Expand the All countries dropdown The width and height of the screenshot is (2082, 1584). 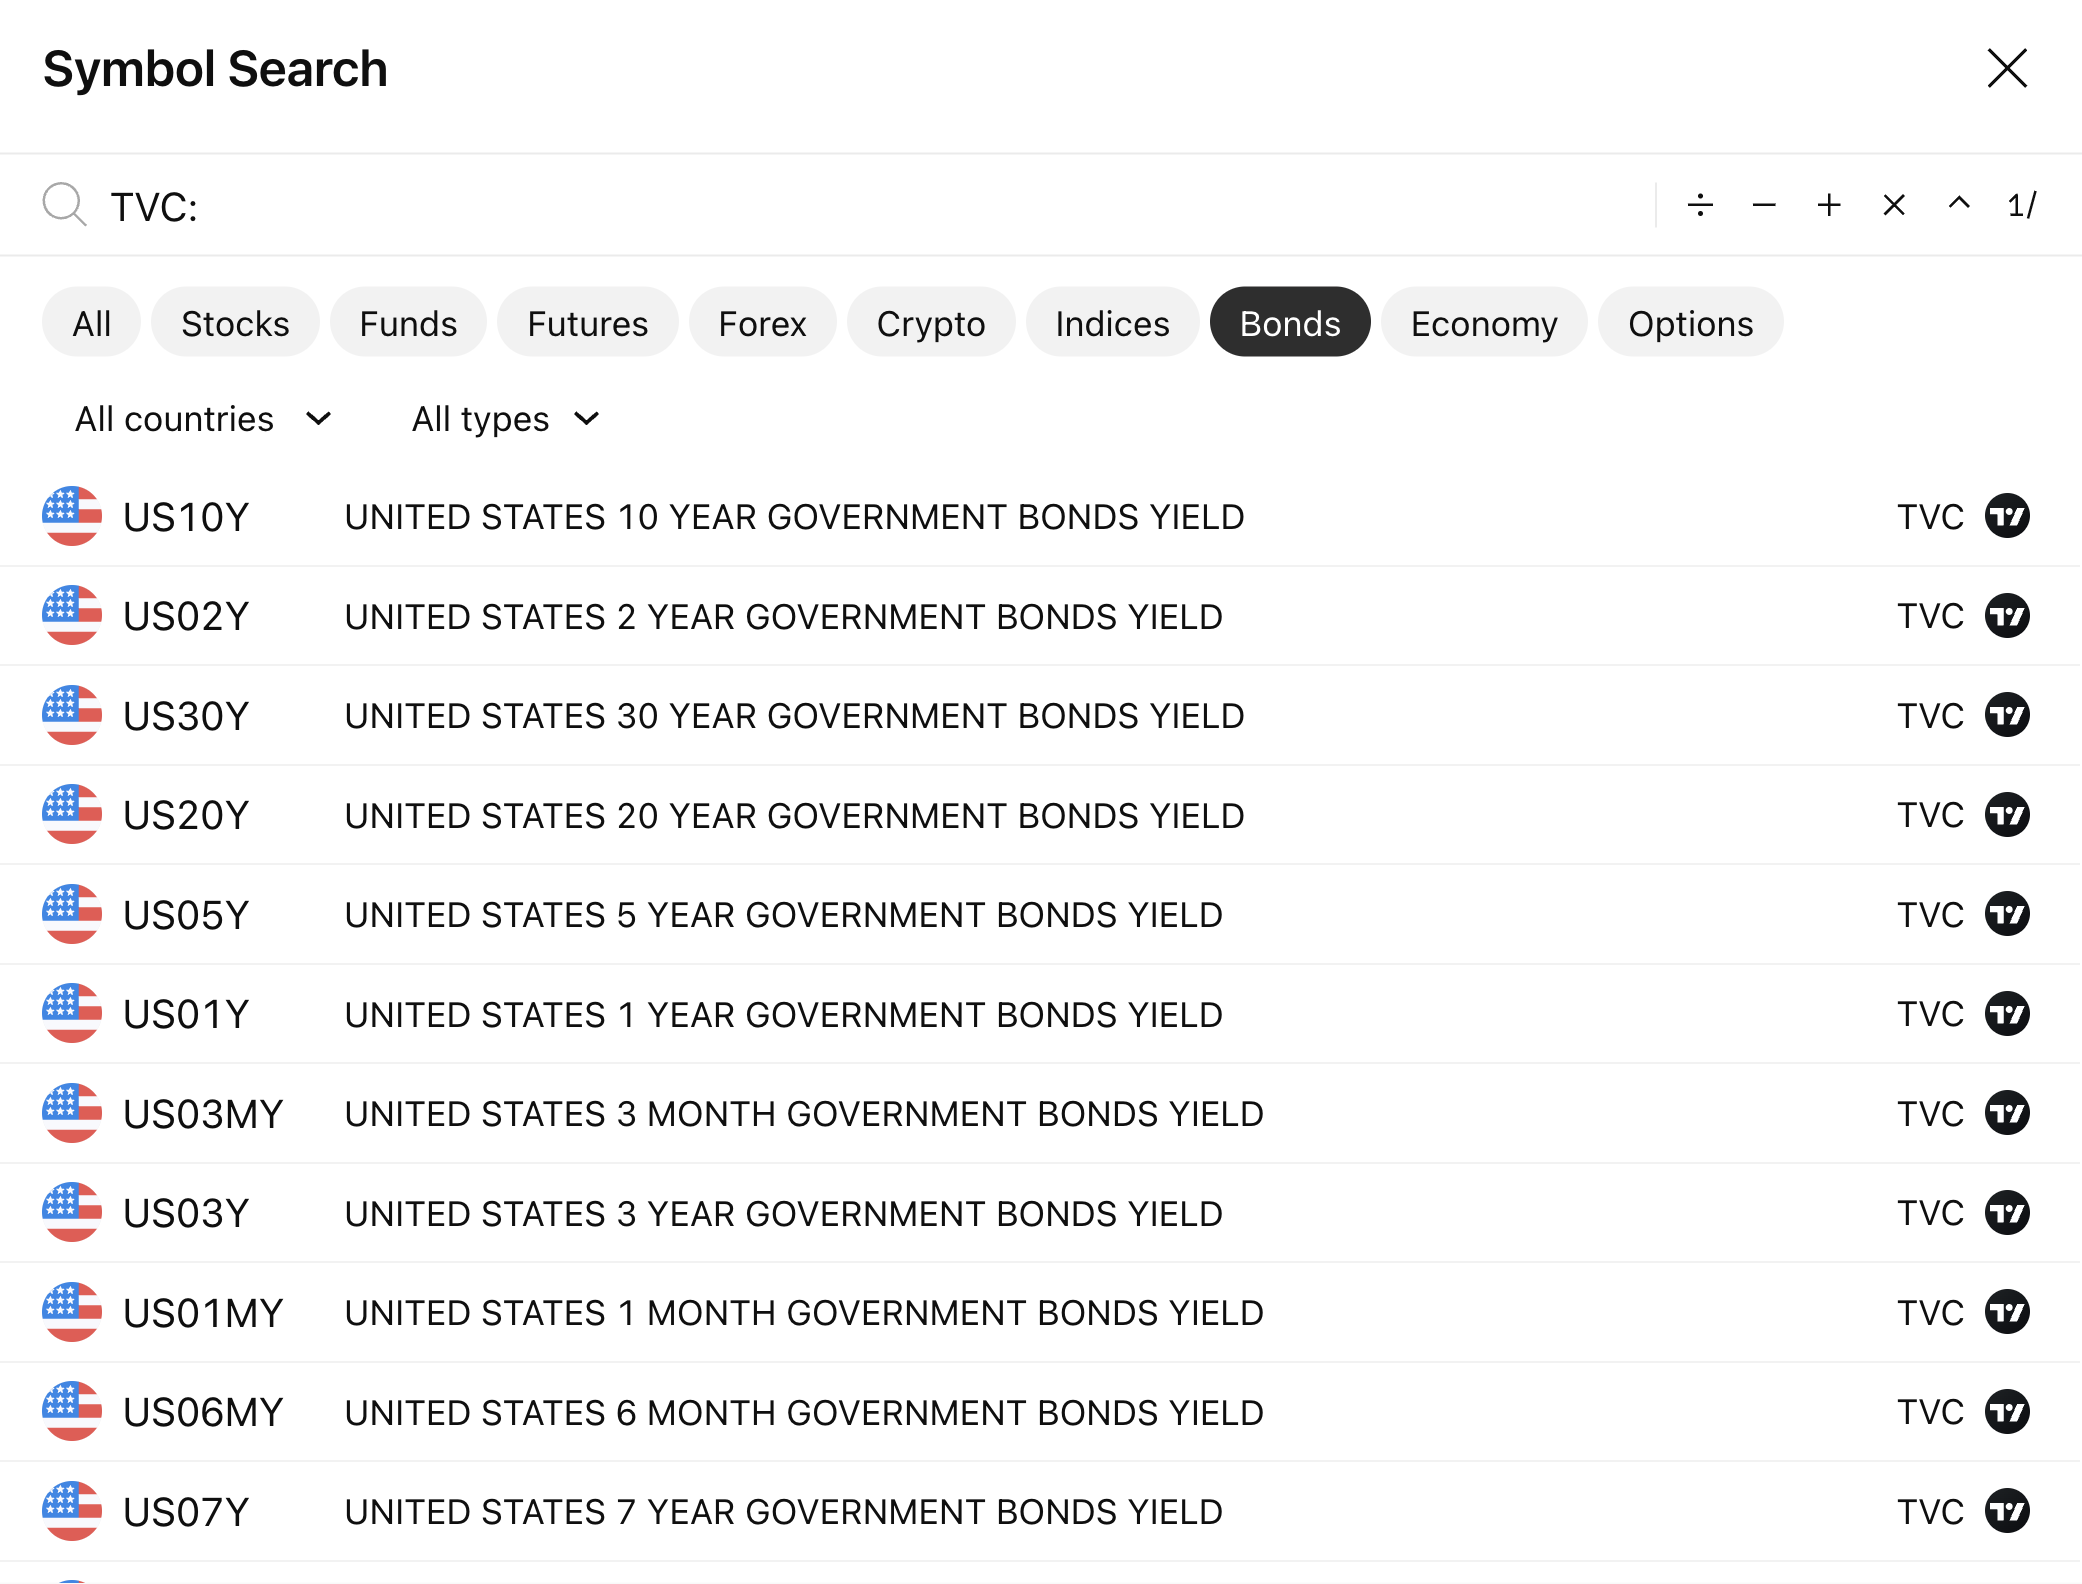[x=203, y=419]
